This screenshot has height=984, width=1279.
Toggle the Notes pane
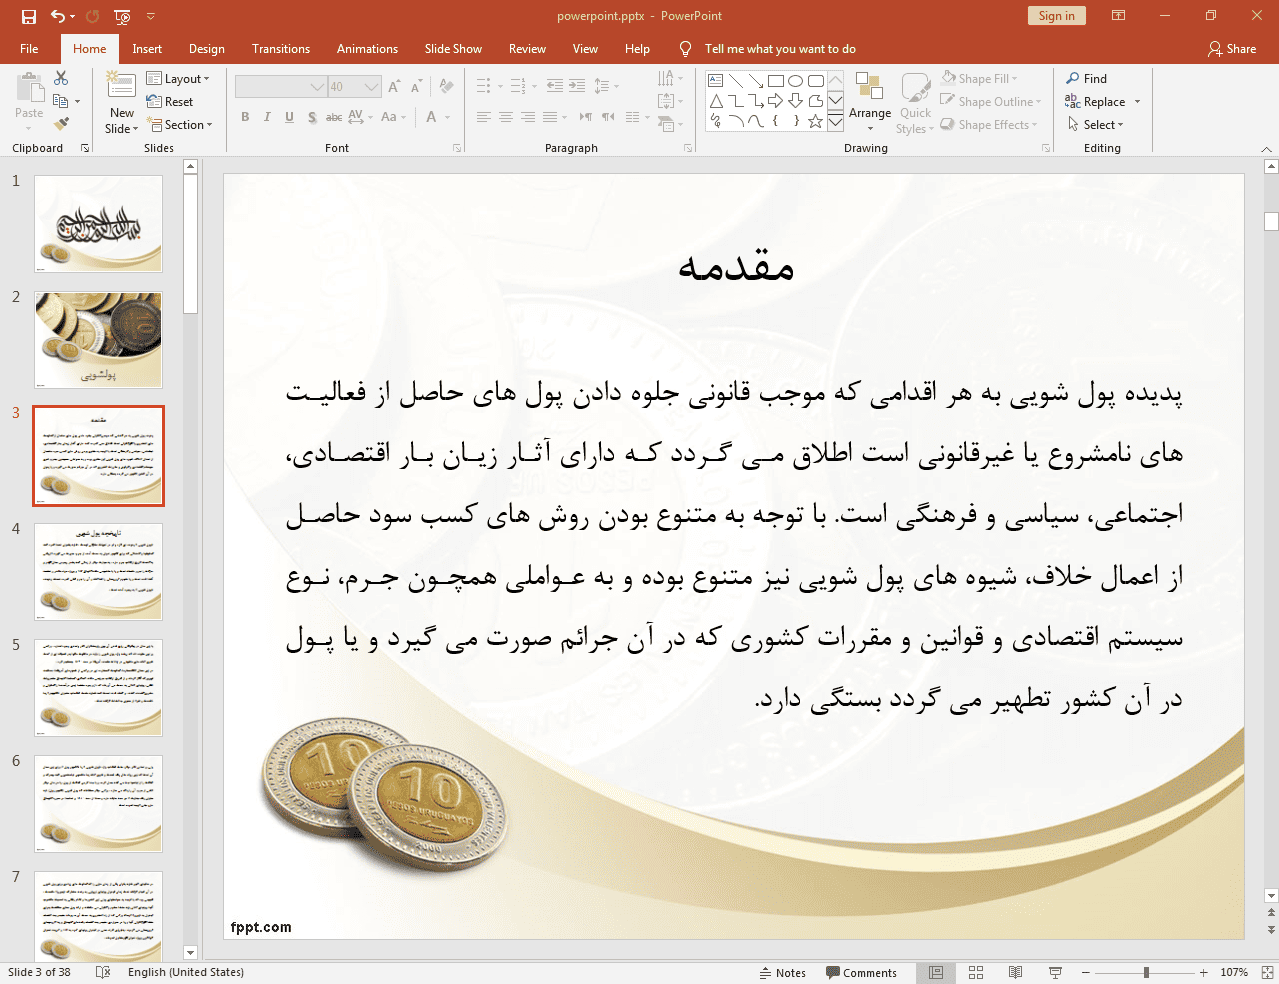782,972
